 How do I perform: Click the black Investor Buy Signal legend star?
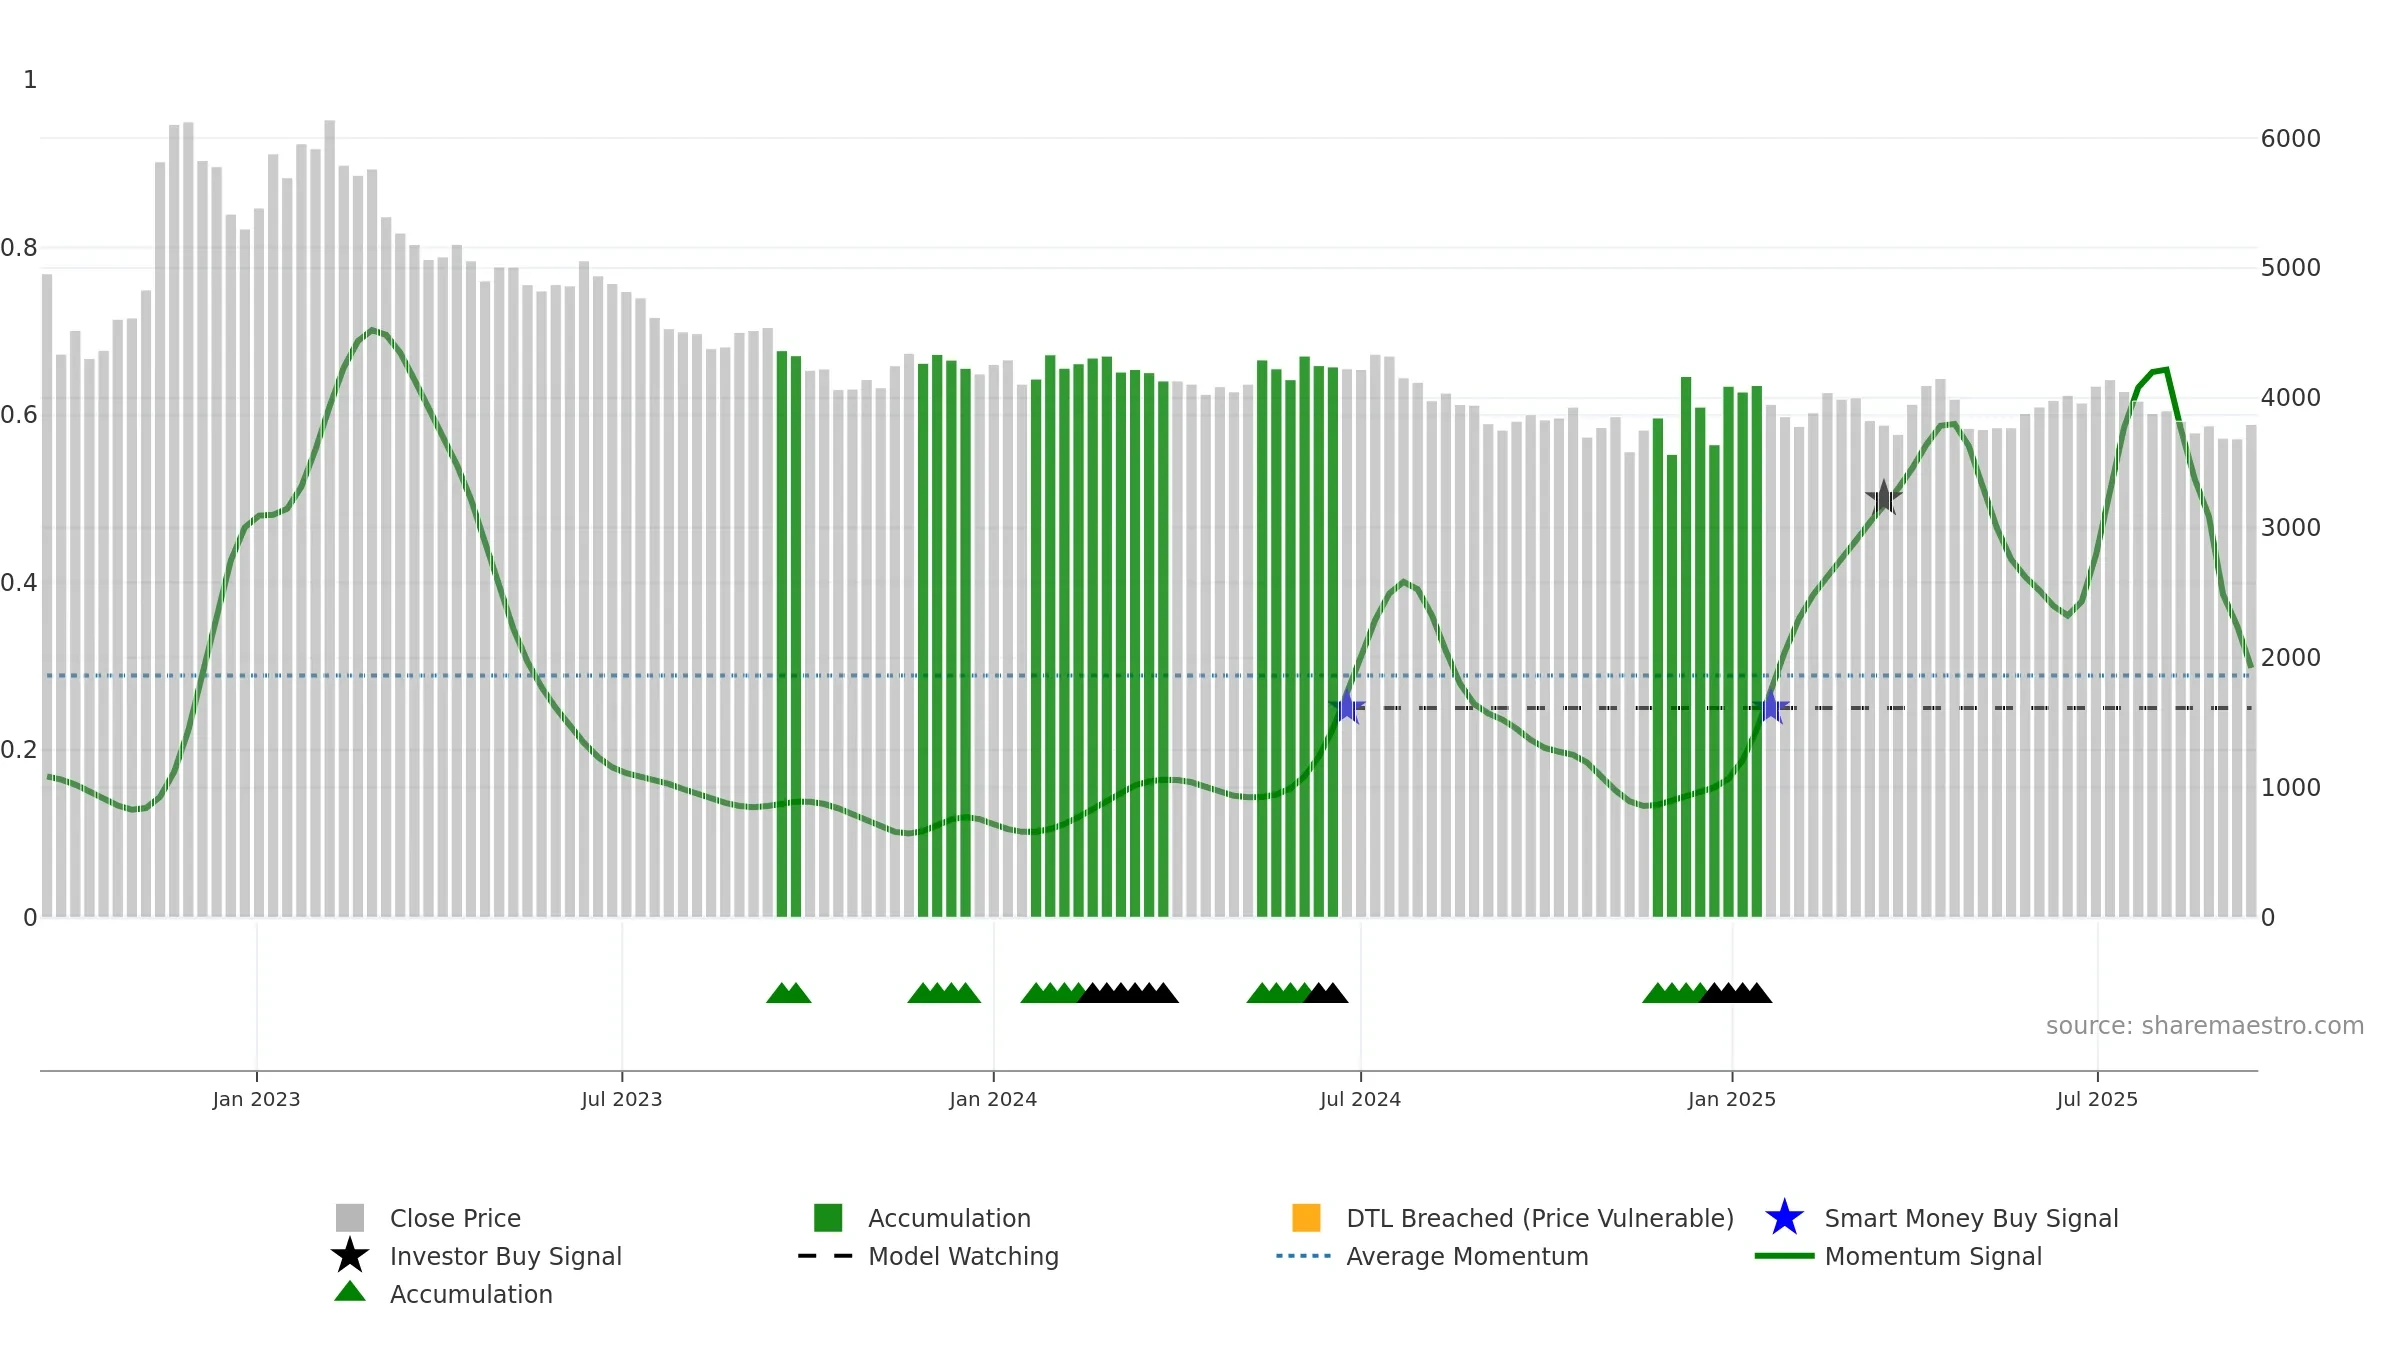click(x=350, y=1256)
